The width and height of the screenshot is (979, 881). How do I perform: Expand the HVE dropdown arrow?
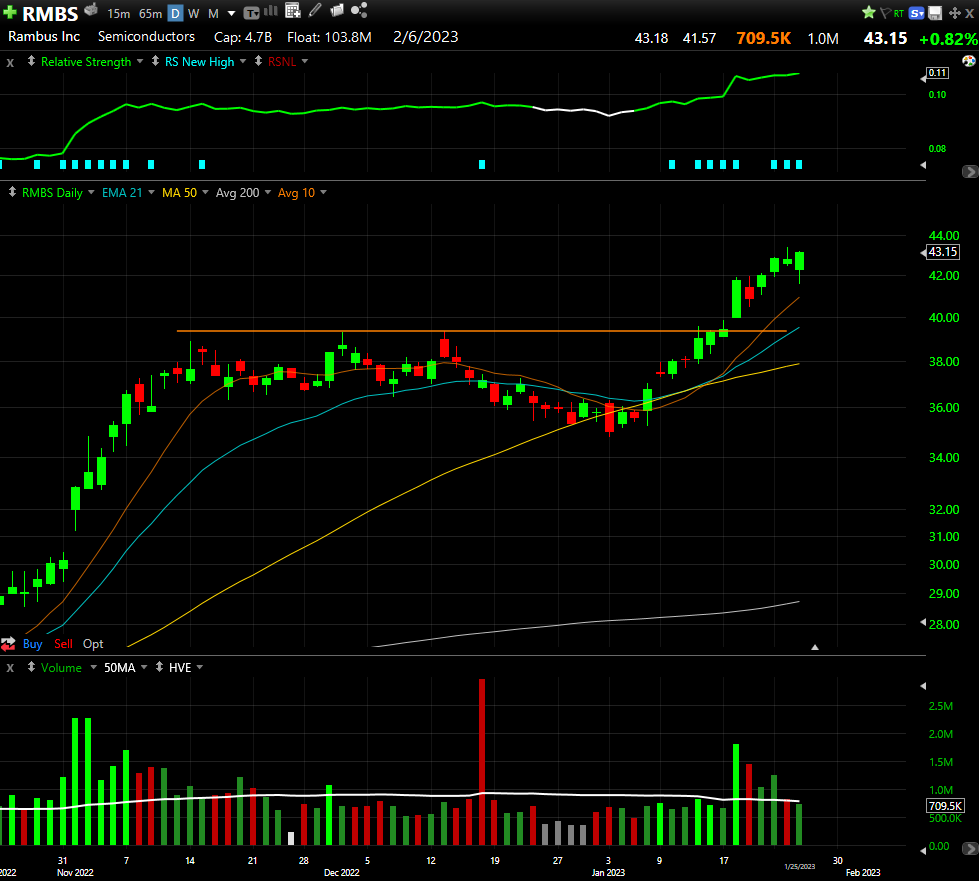click(200, 667)
